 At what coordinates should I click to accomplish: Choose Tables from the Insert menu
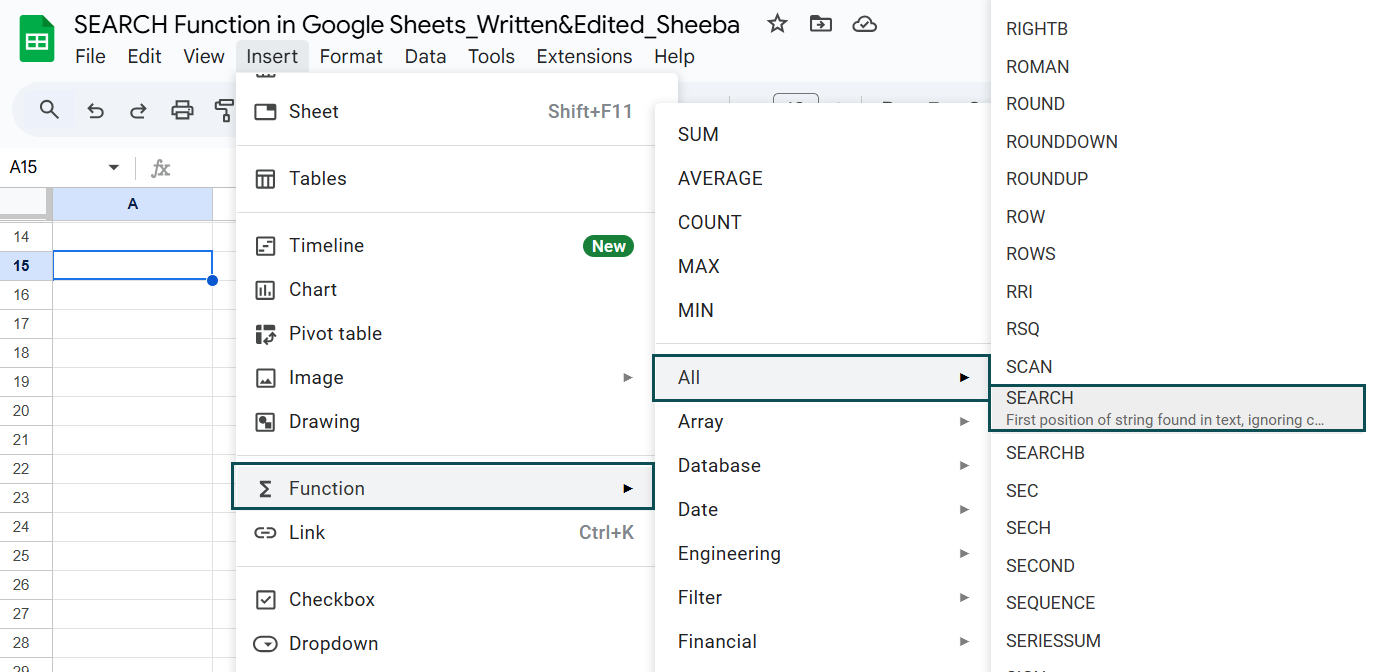point(444,179)
